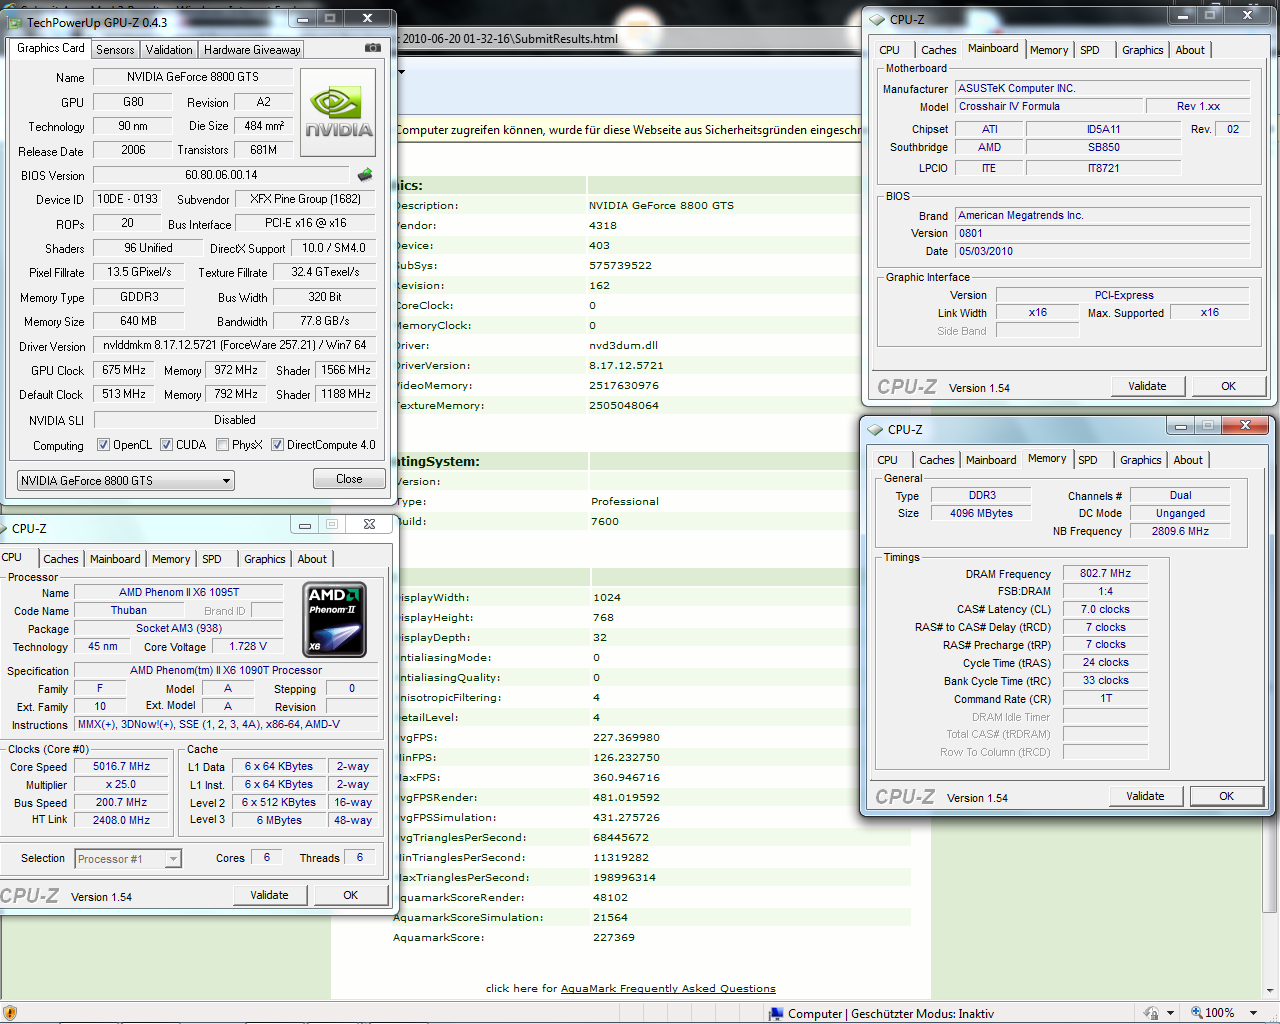Enable the PhysX checkbox in GPU-Z

(x=222, y=445)
